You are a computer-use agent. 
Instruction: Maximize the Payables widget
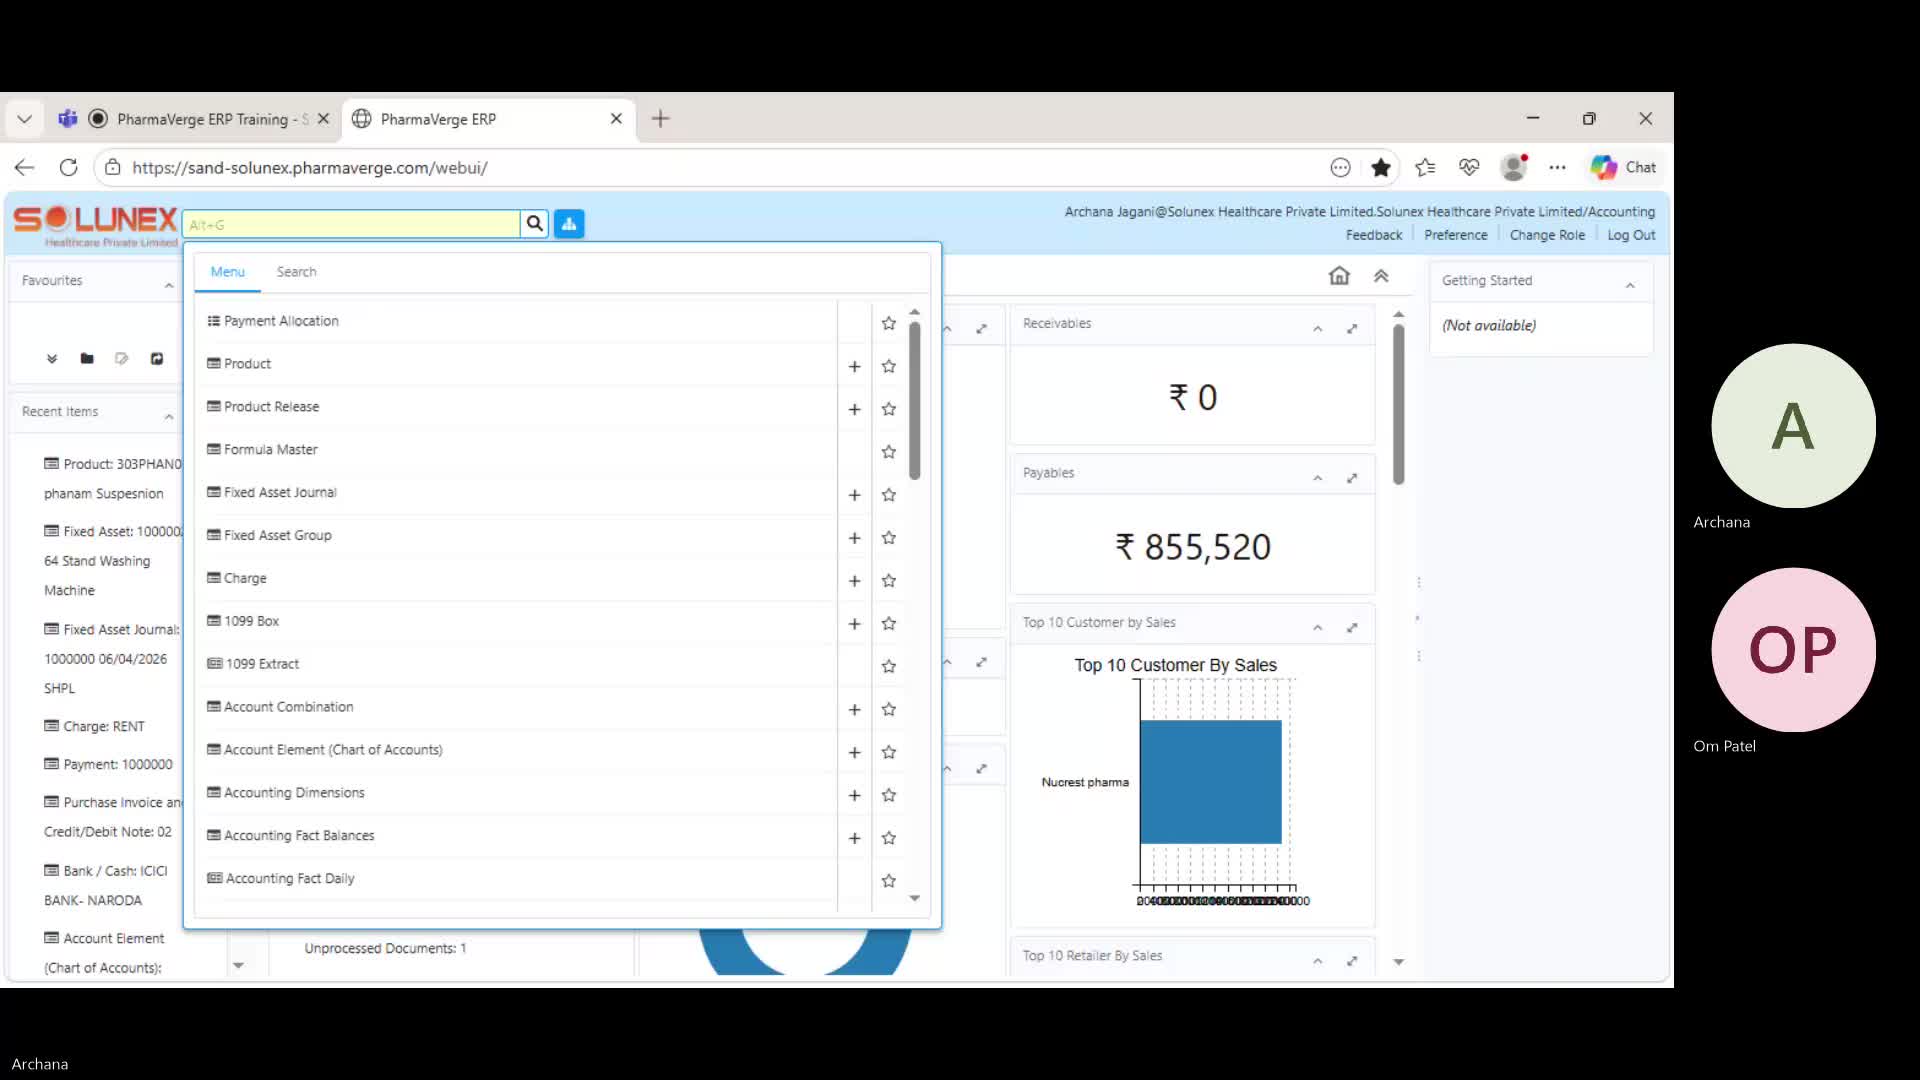[x=1352, y=478]
